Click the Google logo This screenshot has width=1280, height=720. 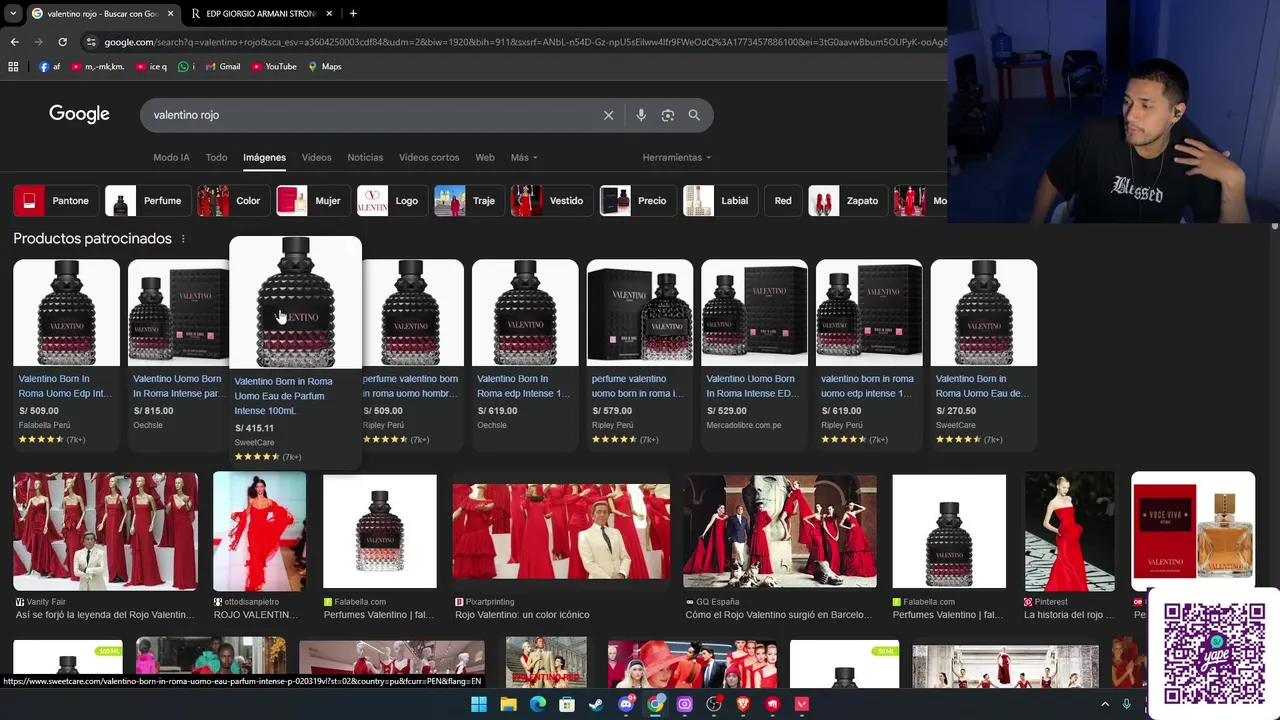click(x=79, y=114)
